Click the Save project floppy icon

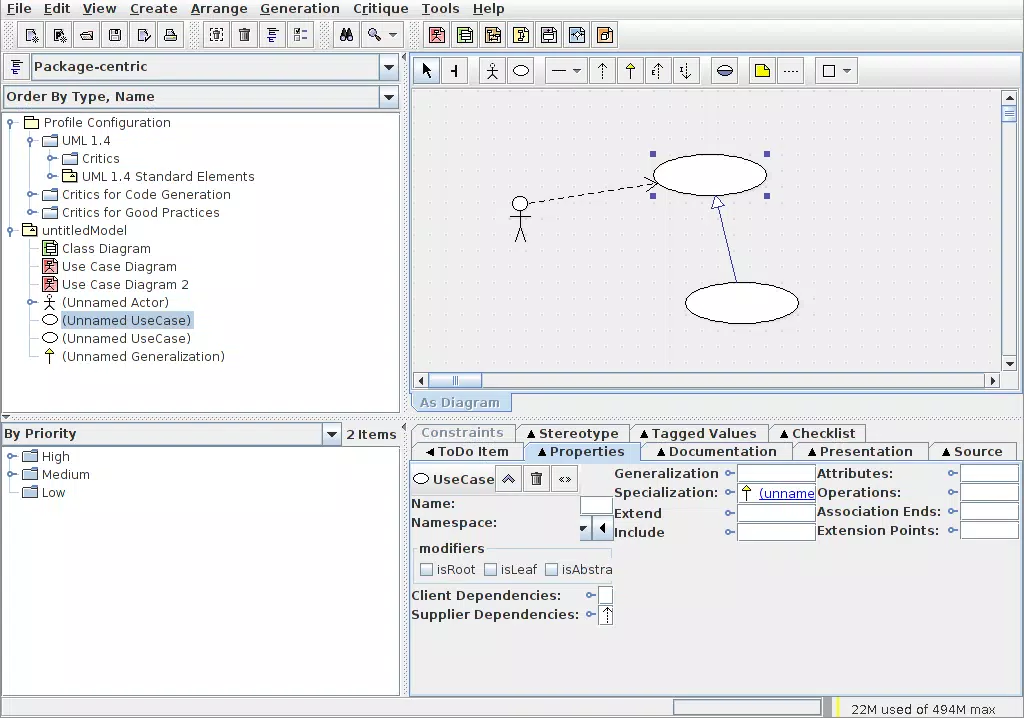[x=115, y=35]
